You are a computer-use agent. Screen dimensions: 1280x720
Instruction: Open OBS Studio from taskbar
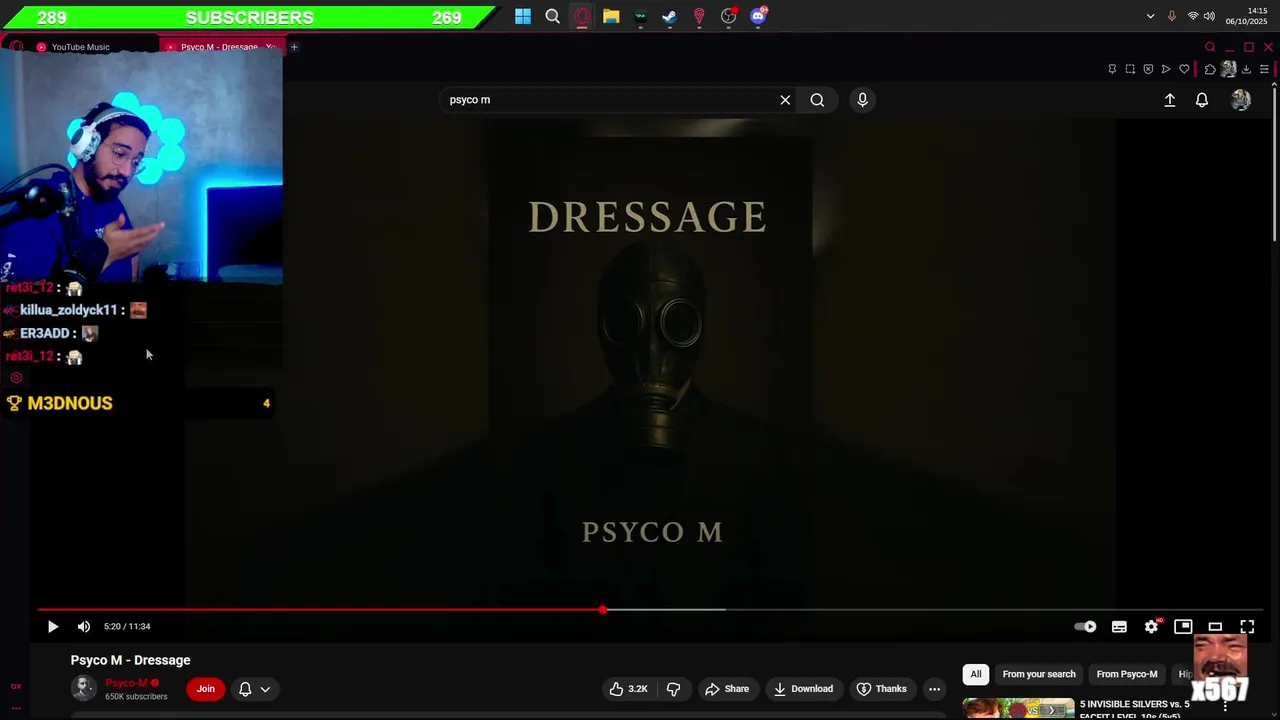729,16
